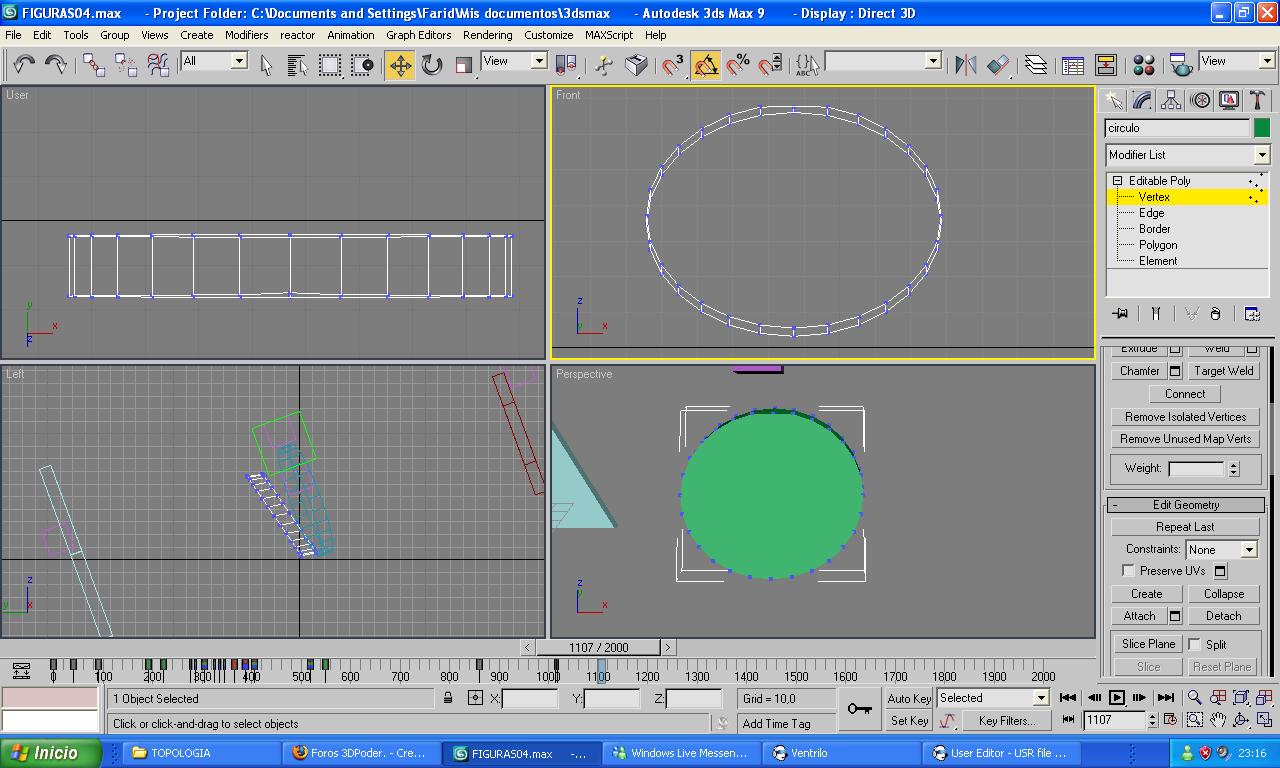Activate the Select and Link tool
Viewport: 1280px width, 768px height.
coord(94,65)
